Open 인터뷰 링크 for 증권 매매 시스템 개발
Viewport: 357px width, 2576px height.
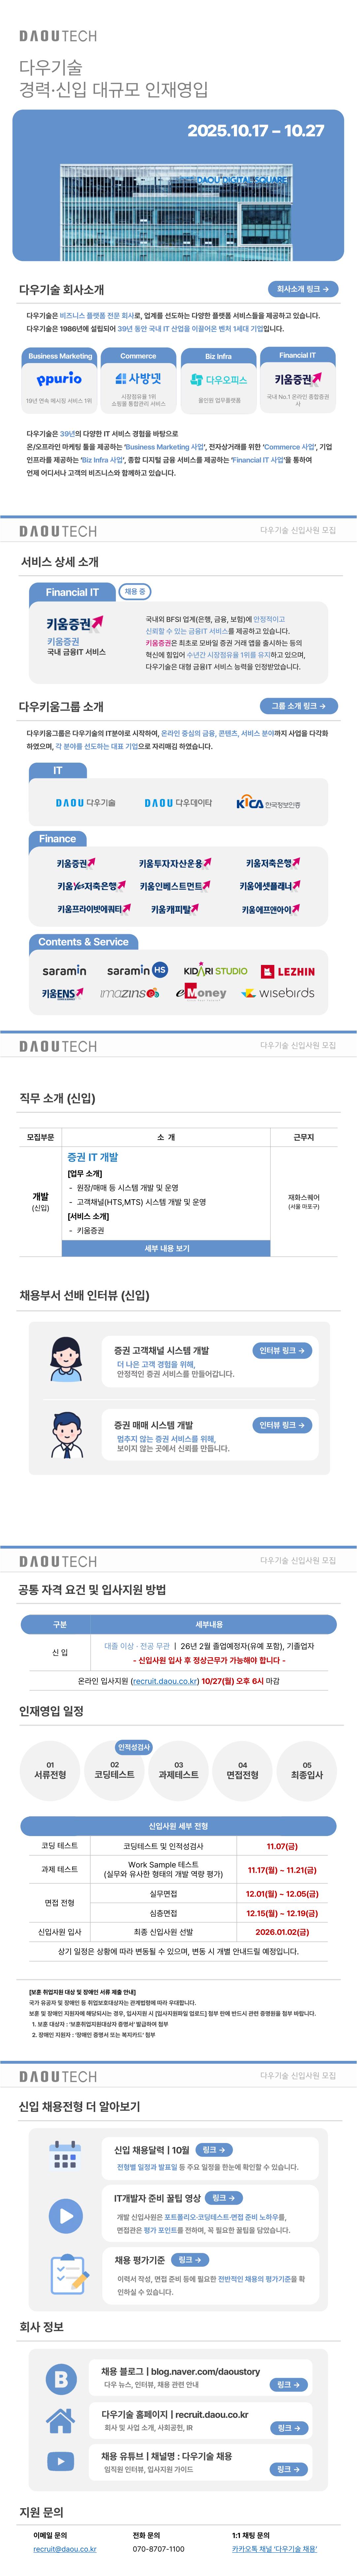(282, 1425)
